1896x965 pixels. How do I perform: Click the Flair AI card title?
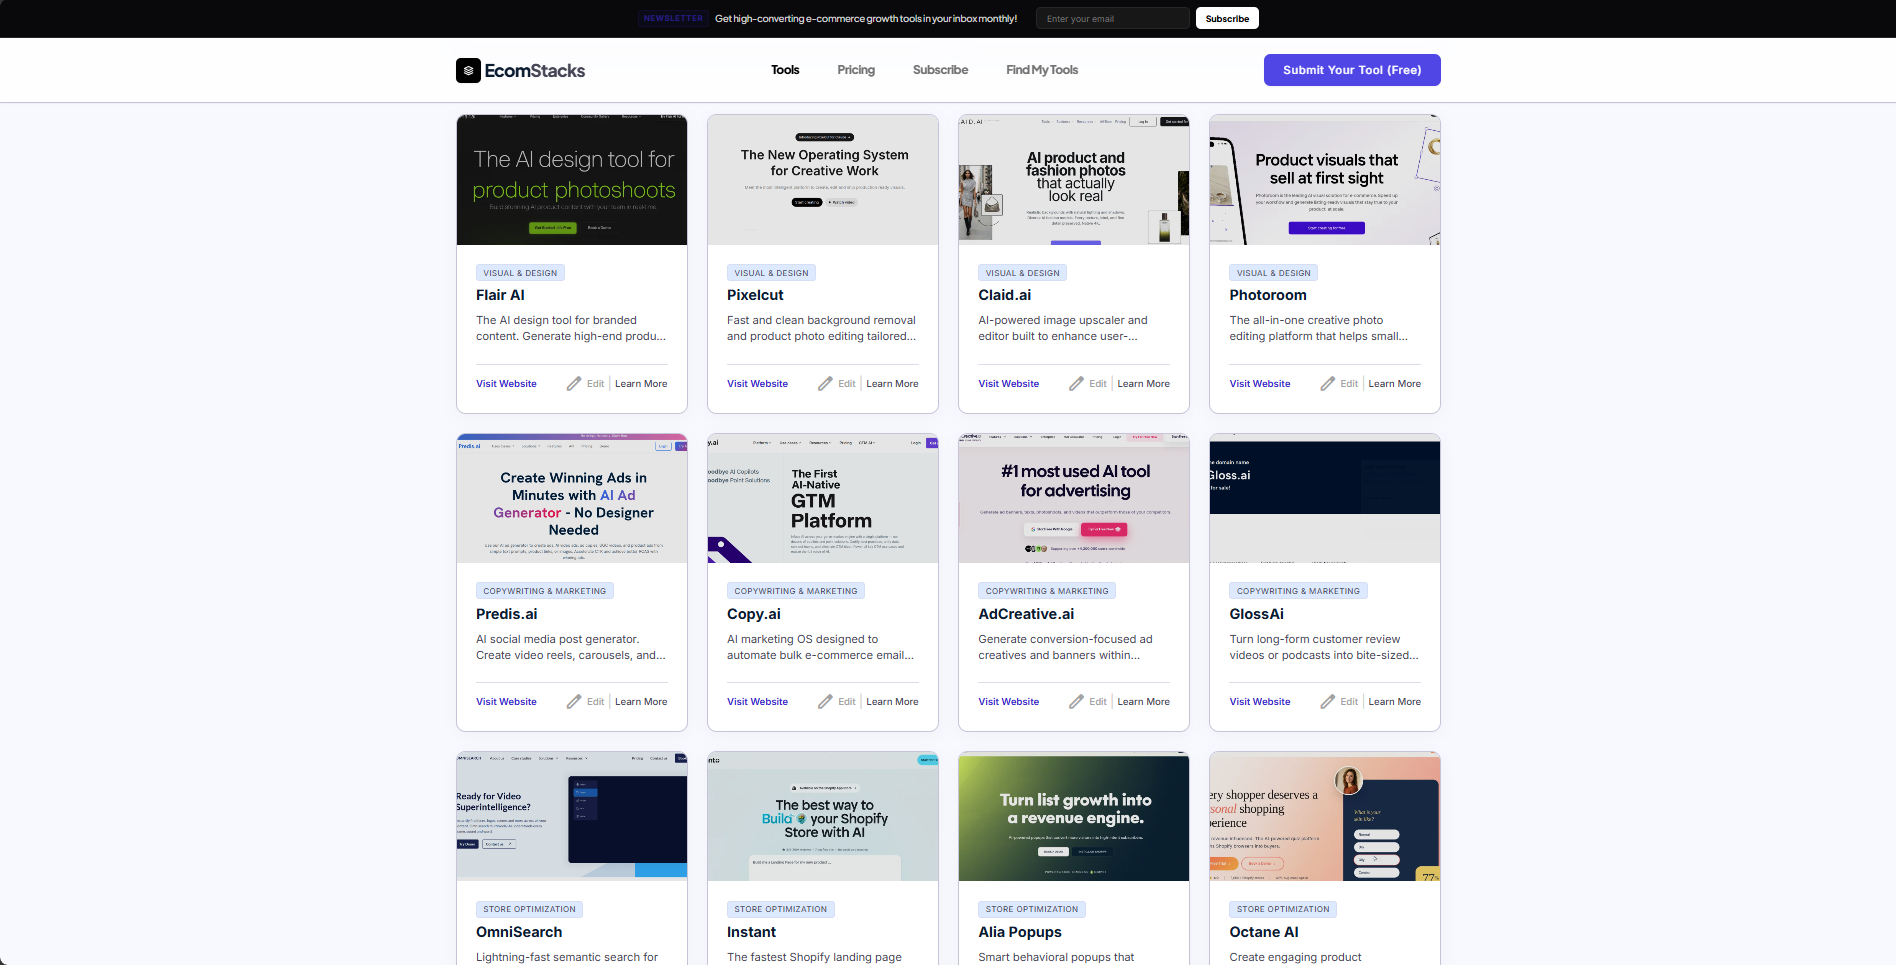[500, 295]
